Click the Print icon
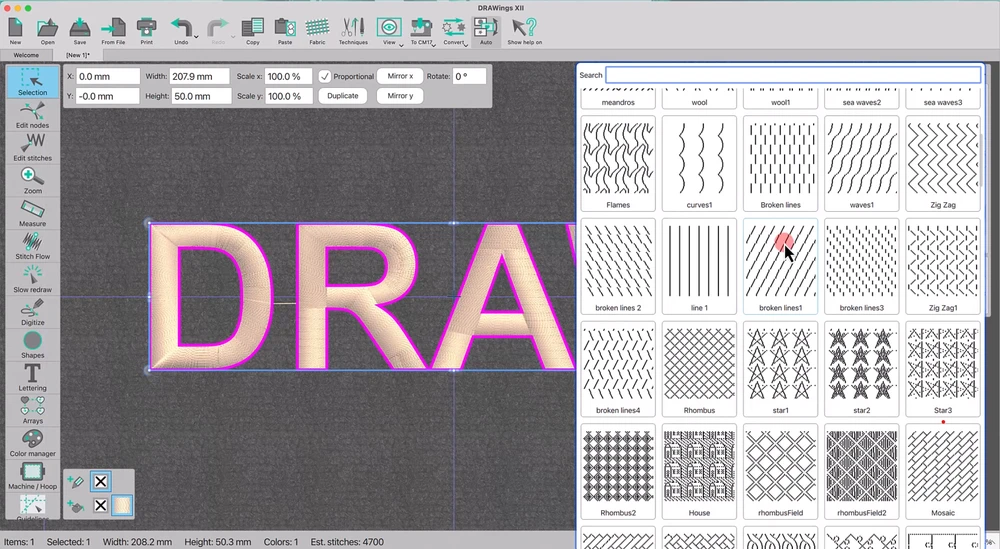The image size is (1000, 549). (x=147, y=29)
